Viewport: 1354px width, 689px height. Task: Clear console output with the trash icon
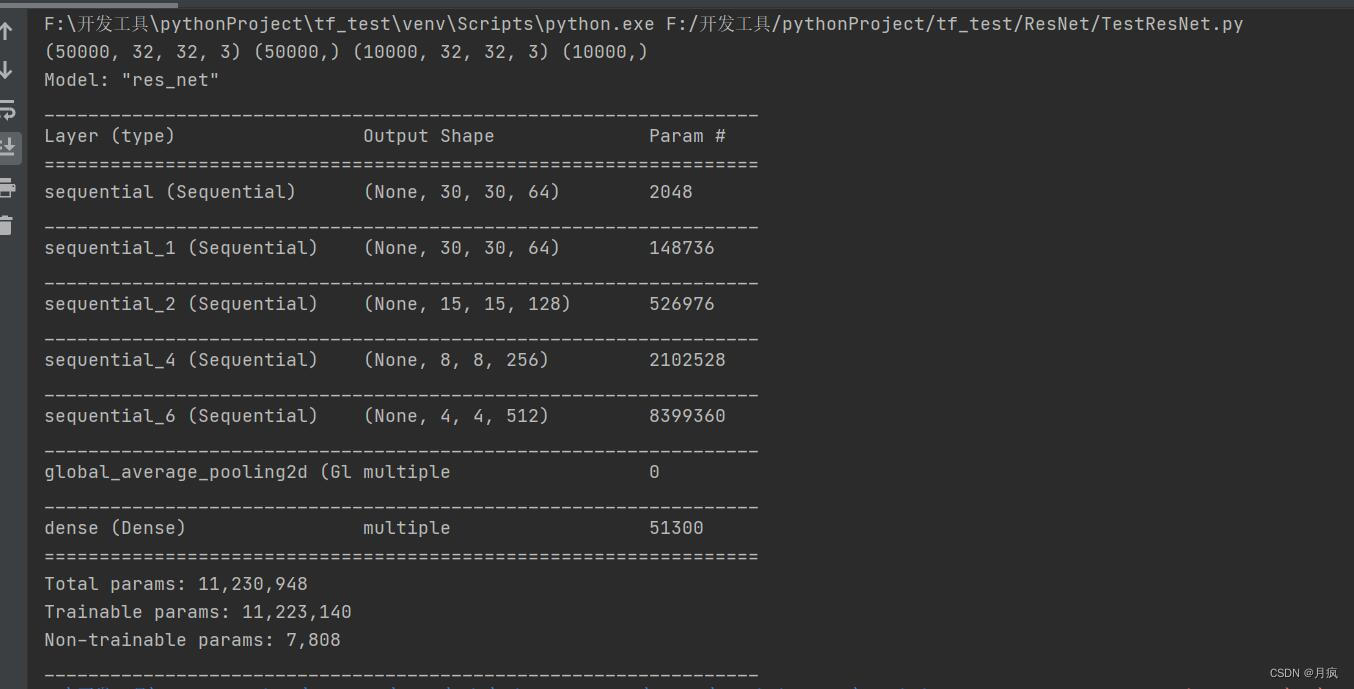6,226
